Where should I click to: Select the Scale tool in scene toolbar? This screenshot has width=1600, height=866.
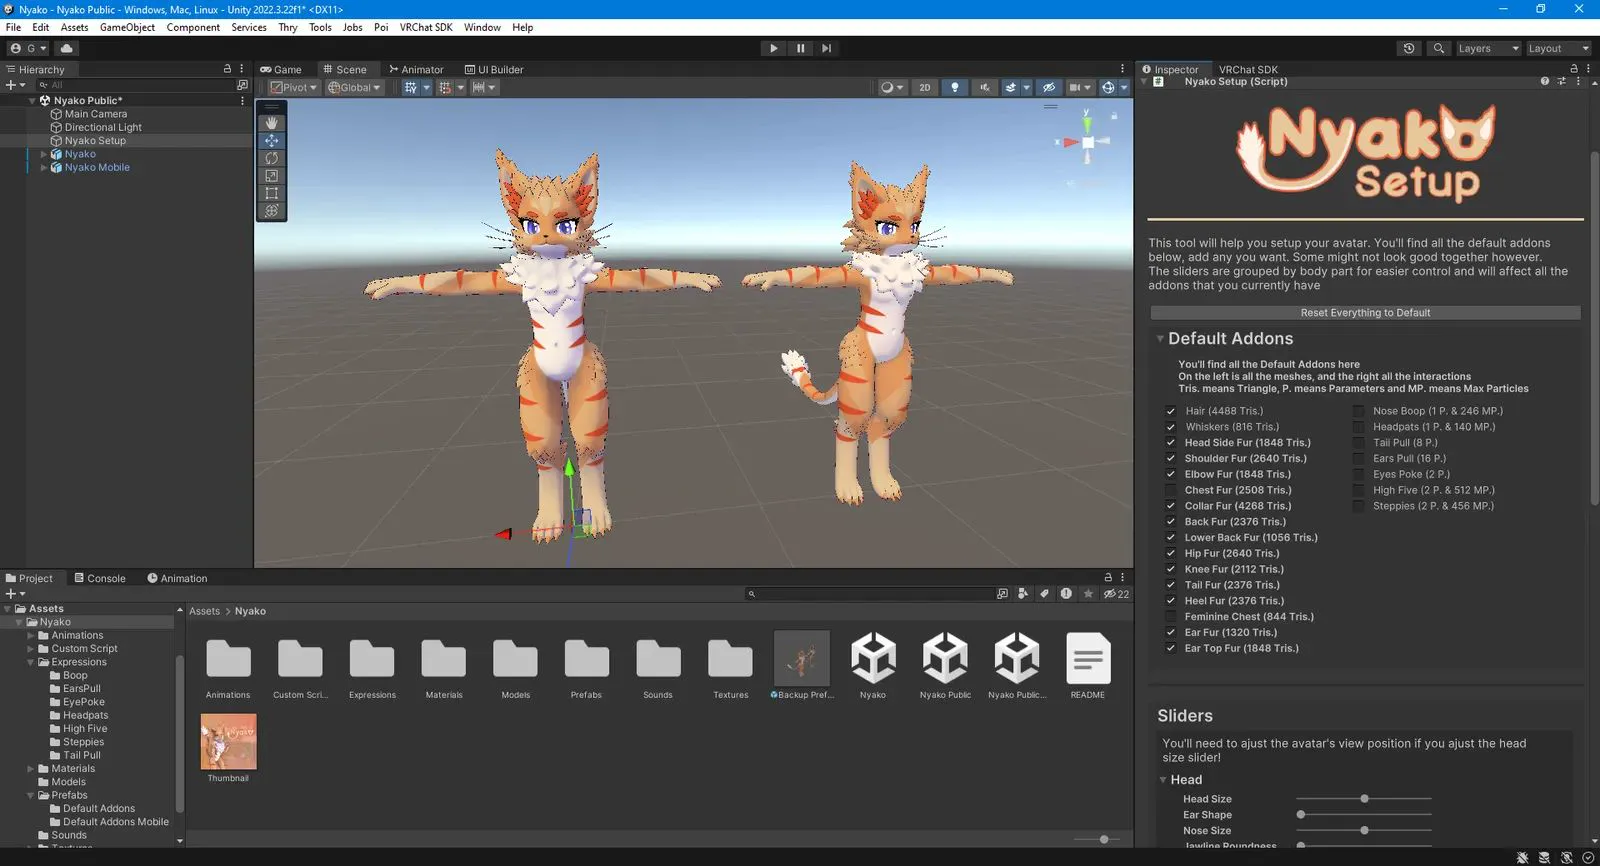(271, 176)
